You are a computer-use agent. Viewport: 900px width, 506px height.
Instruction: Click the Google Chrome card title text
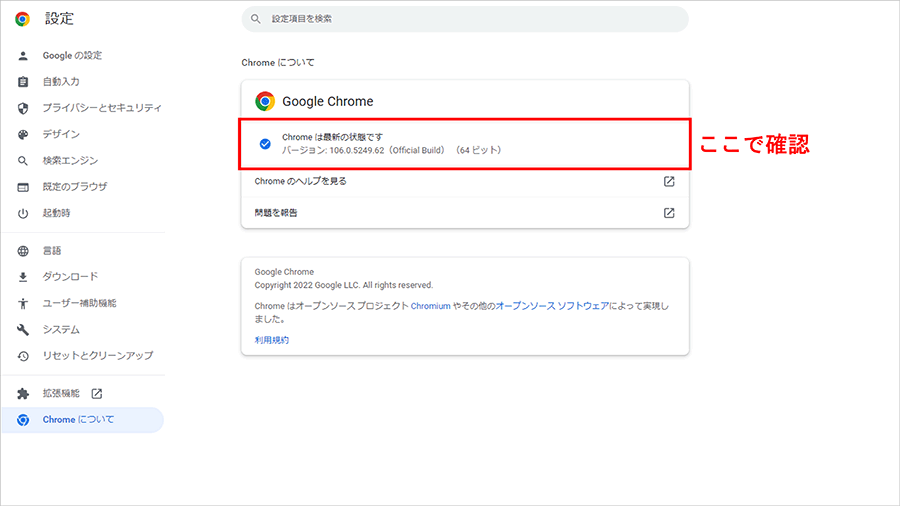click(x=328, y=102)
